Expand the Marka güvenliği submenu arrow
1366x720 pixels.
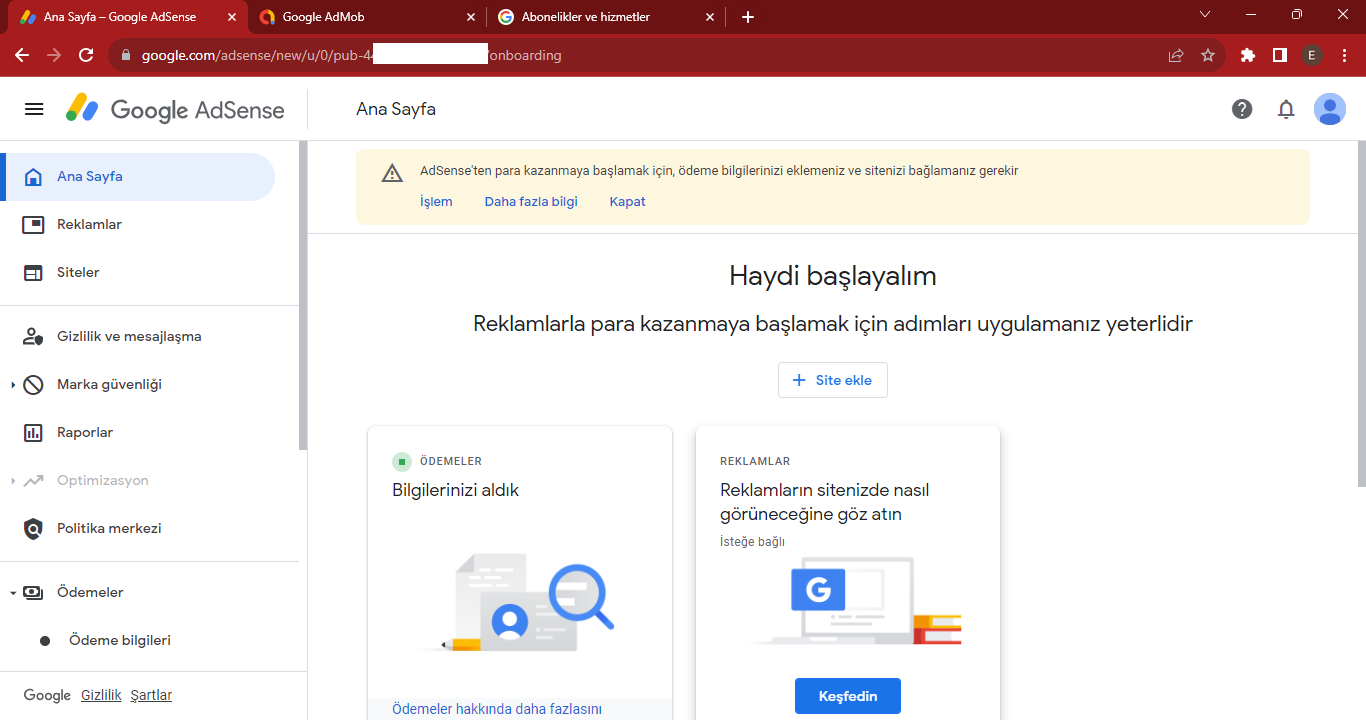13,385
